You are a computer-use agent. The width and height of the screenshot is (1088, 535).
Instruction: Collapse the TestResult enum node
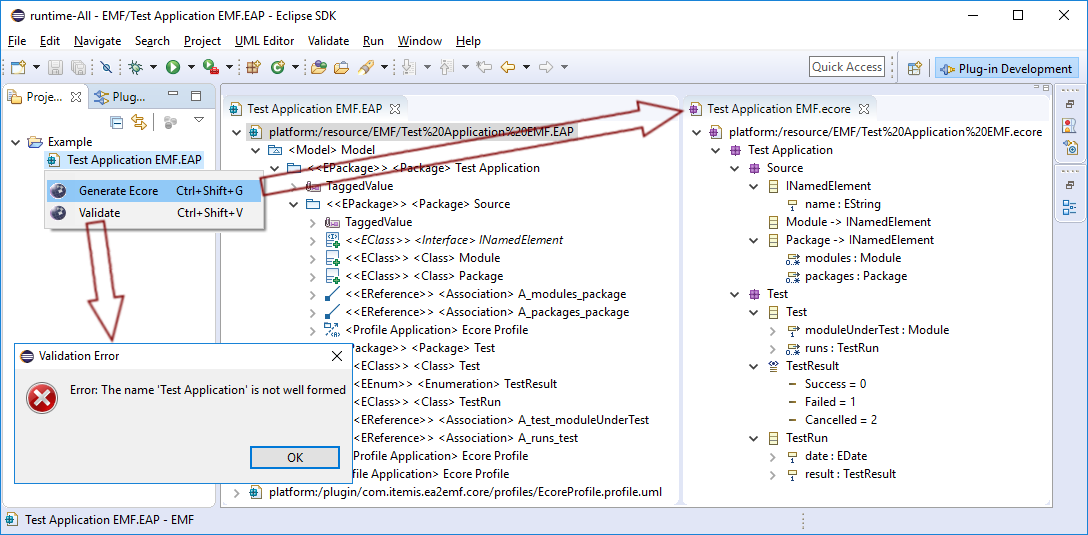(754, 366)
